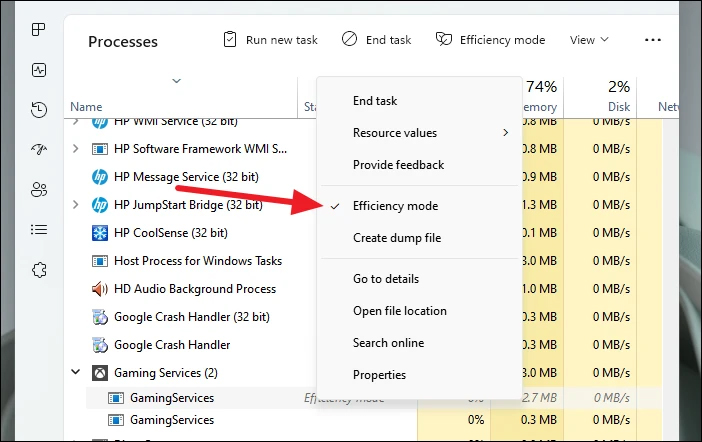Click the HP Software Framework WMI icon
Image resolution: width=702 pixels, height=442 pixels.
(x=99, y=149)
